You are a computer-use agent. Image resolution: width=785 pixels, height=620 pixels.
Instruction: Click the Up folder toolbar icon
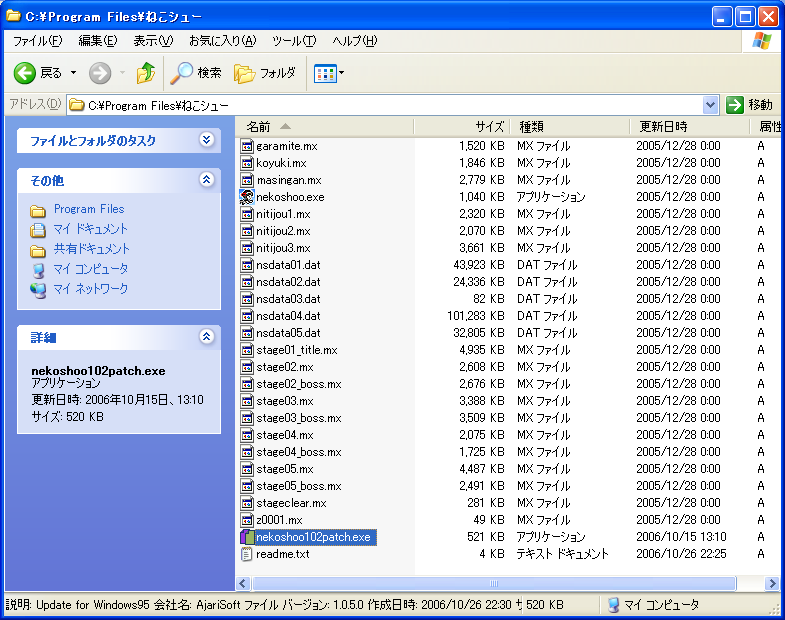point(146,73)
